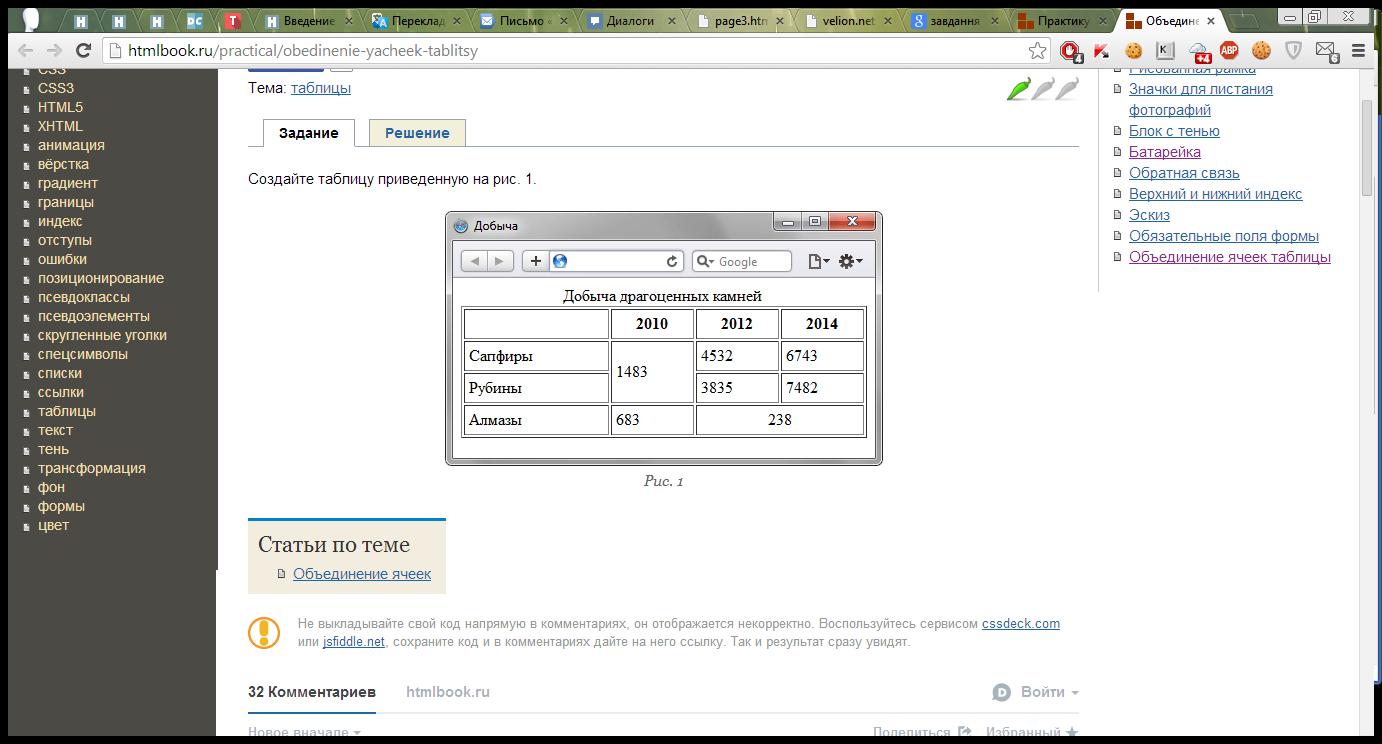Screen dimensions: 1382x744
Task: Open the Объединение ячеек таблицы sidebar link
Action: click(1230, 257)
